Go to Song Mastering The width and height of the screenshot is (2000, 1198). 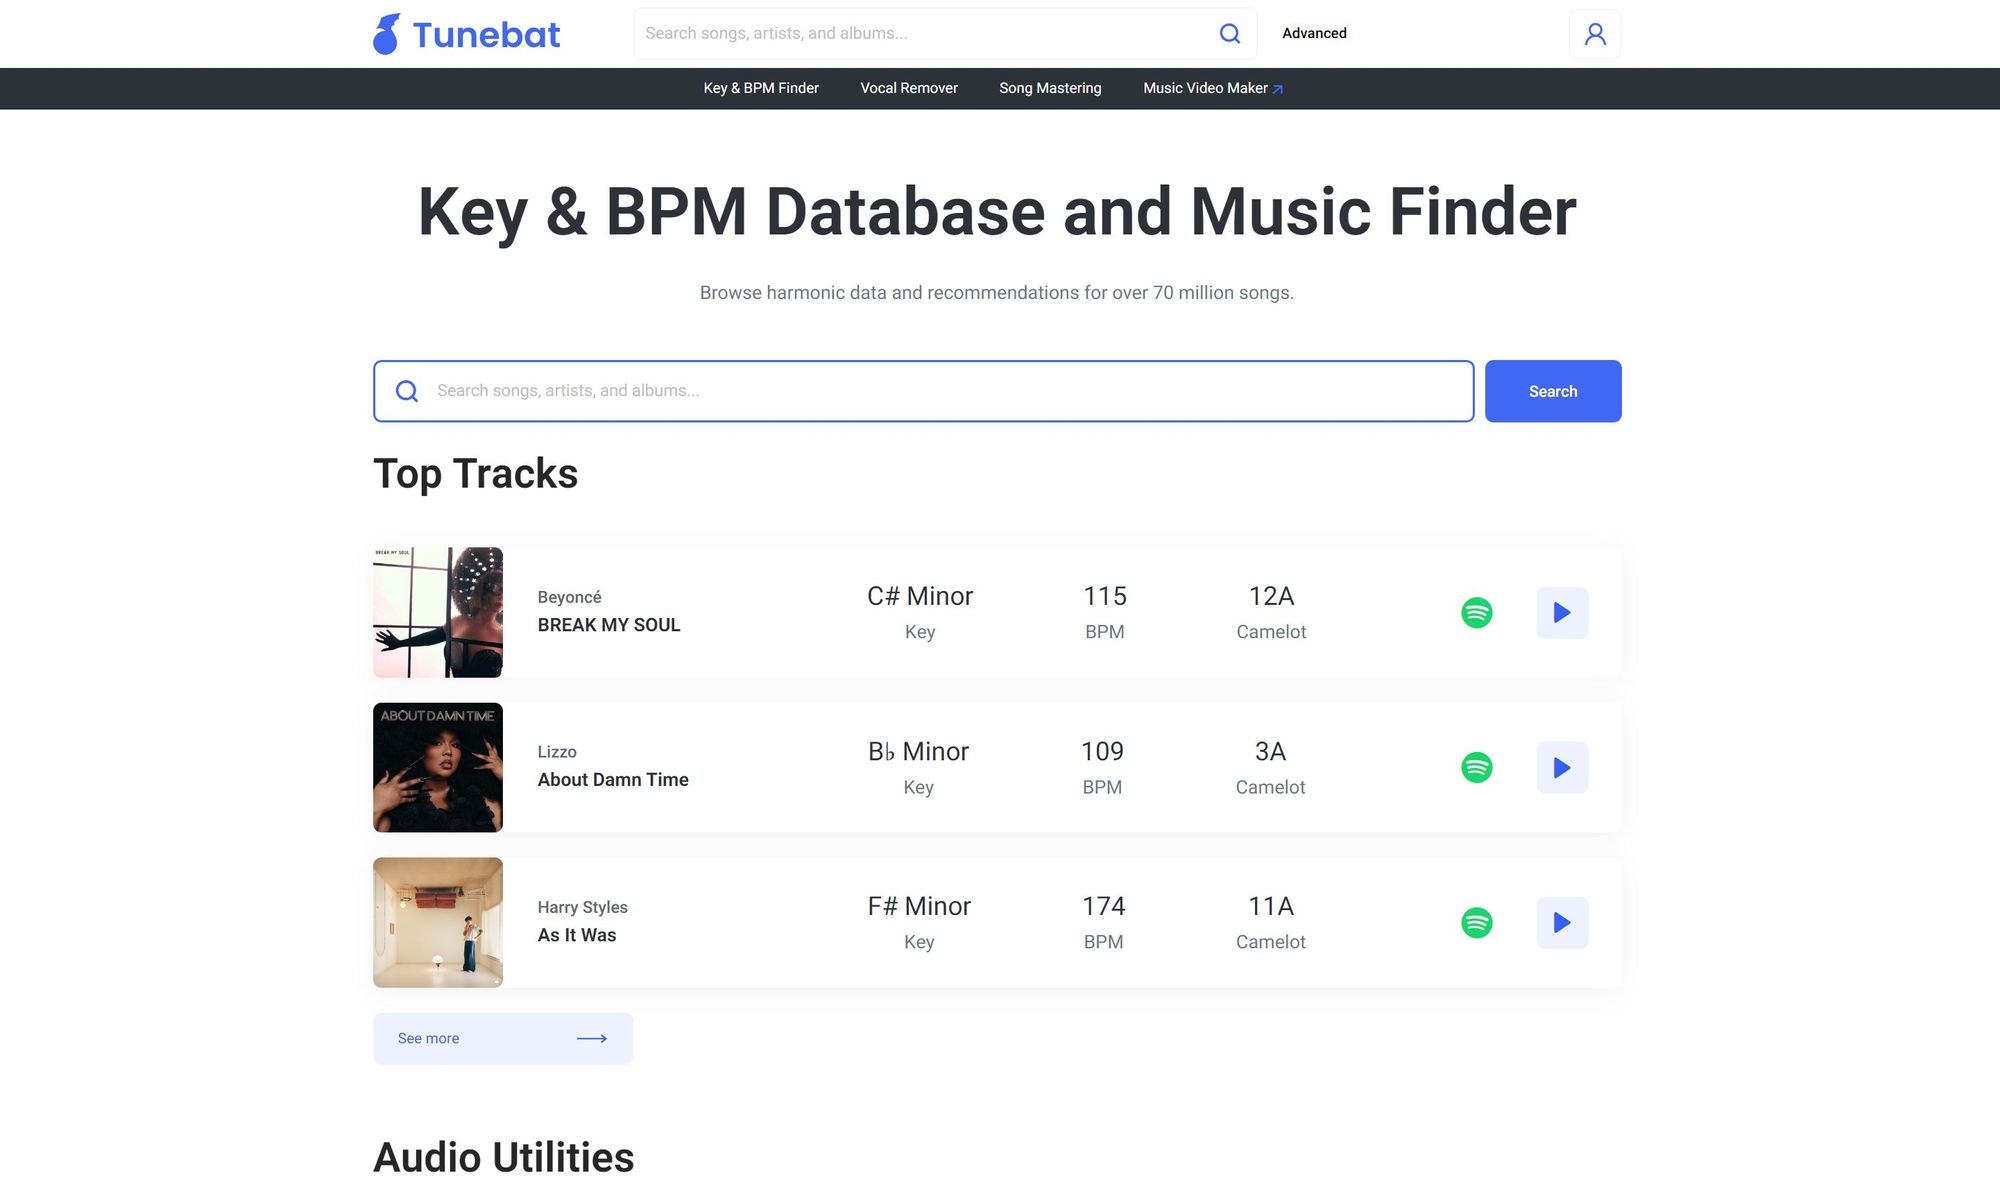[1049, 88]
